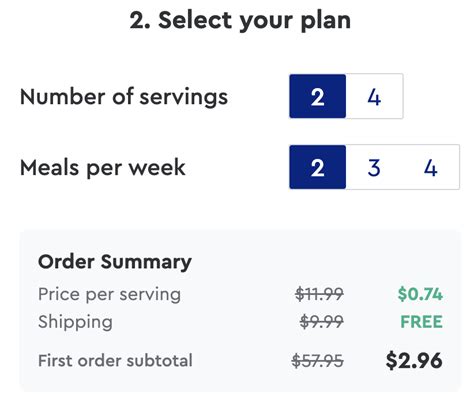Click the step number '2.' in the heading

click(x=140, y=20)
